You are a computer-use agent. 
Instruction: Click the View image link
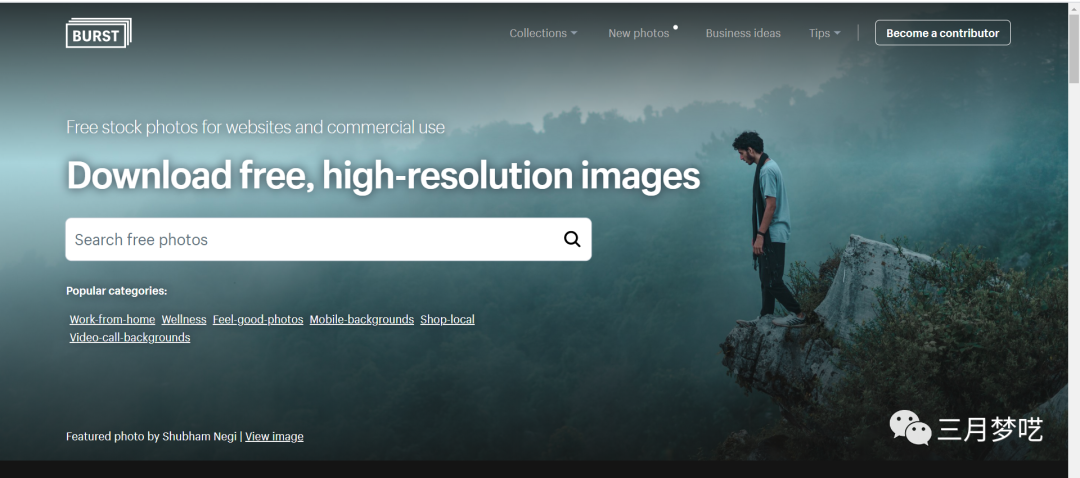pos(274,437)
